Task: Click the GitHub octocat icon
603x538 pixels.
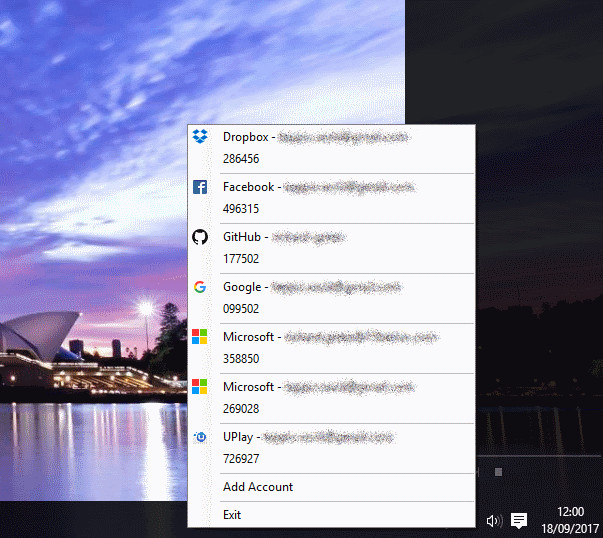Action: tap(200, 237)
